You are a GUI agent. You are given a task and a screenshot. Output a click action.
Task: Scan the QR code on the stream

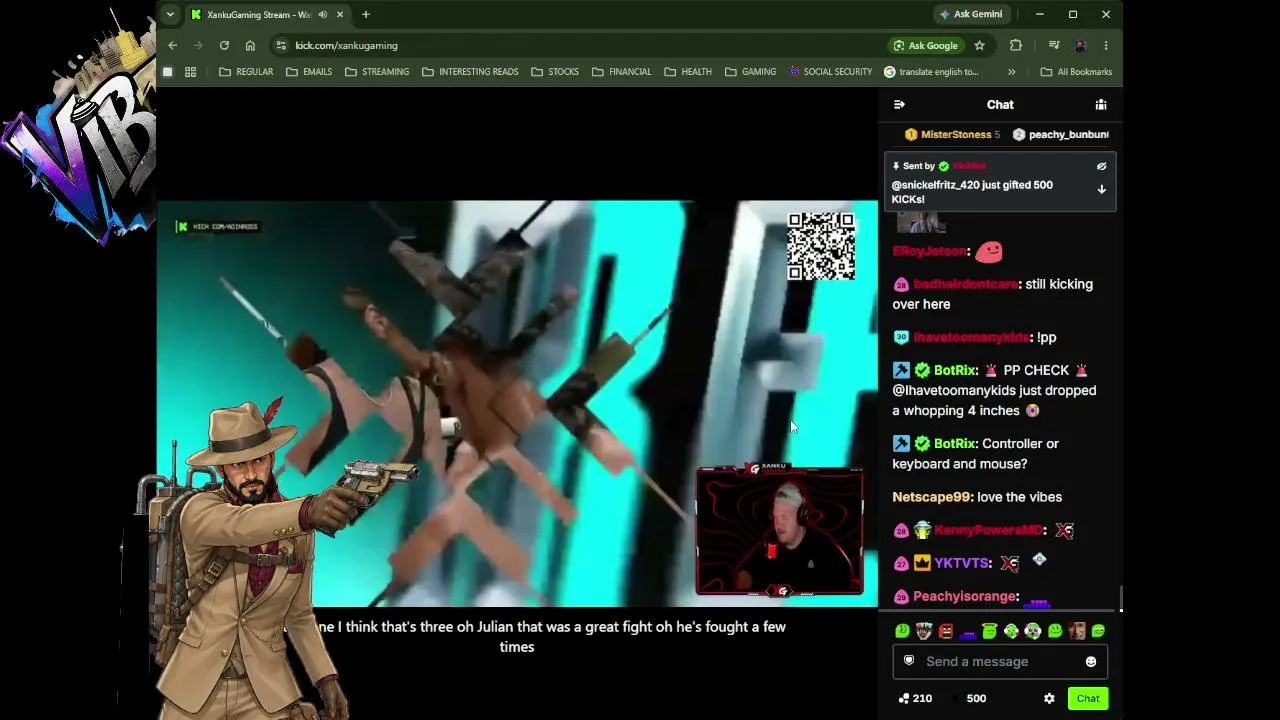821,246
